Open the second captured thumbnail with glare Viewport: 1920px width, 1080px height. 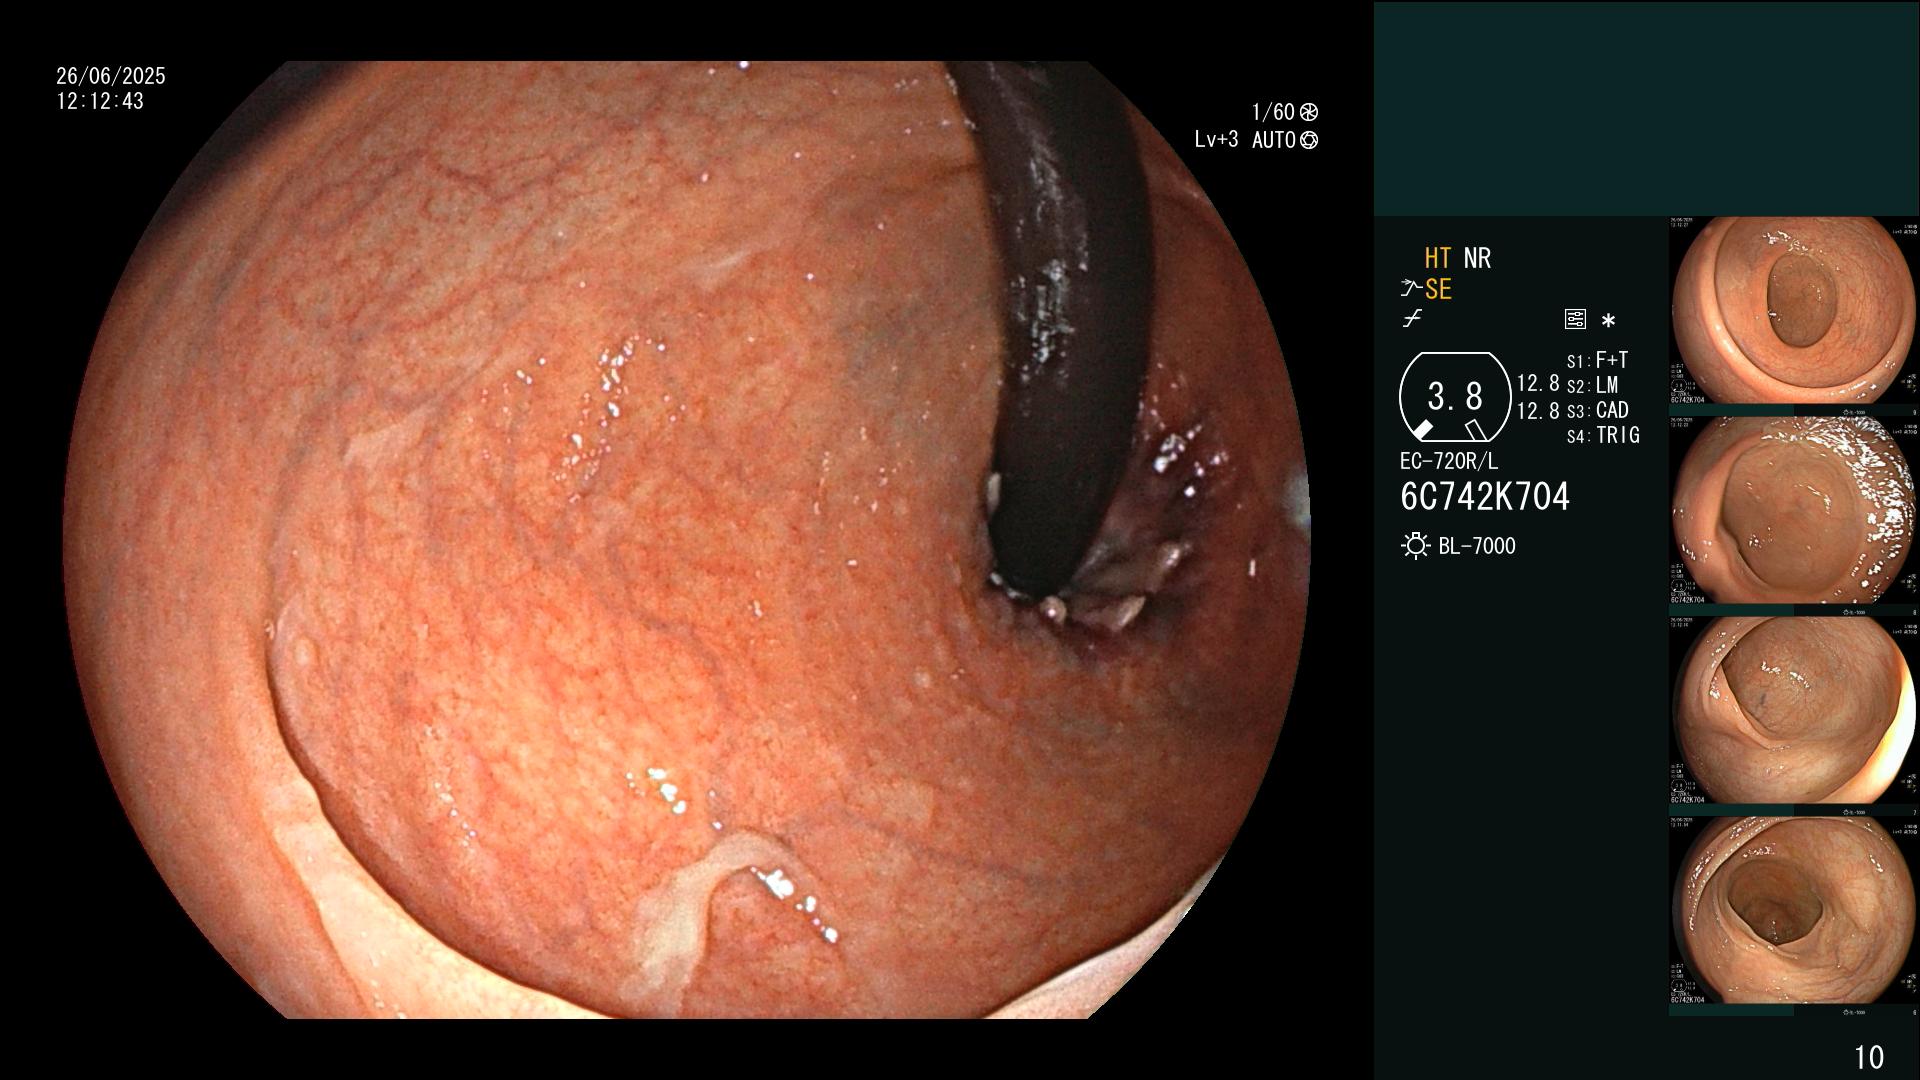(x=1793, y=511)
